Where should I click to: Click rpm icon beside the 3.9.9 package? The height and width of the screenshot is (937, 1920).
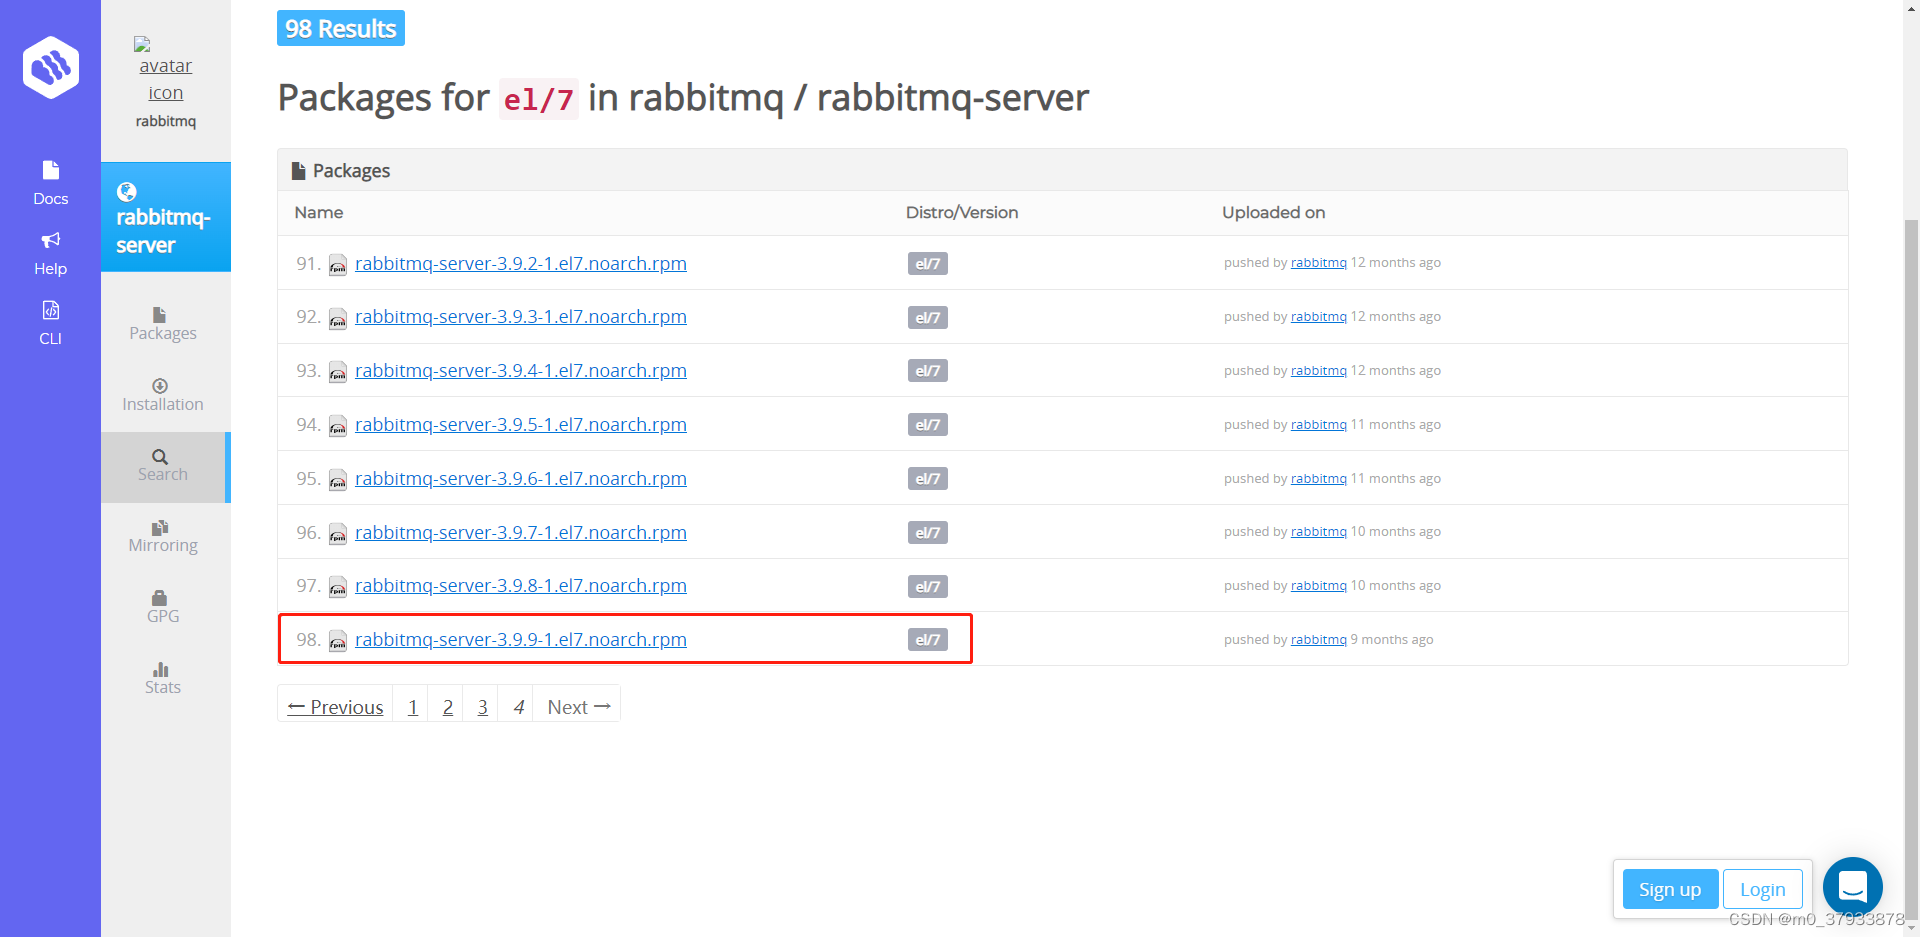click(x=338, y=641)
